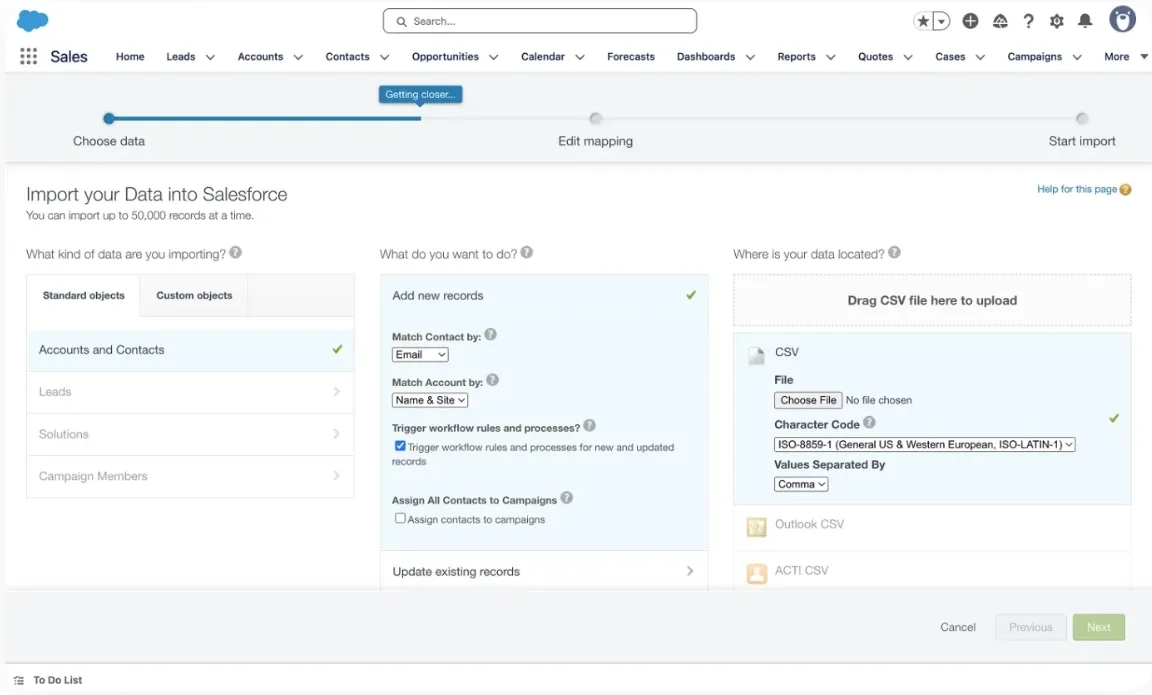Open the Forecasts tab
This screenshot has width=1152, height=695.
[x=630, y=57]
